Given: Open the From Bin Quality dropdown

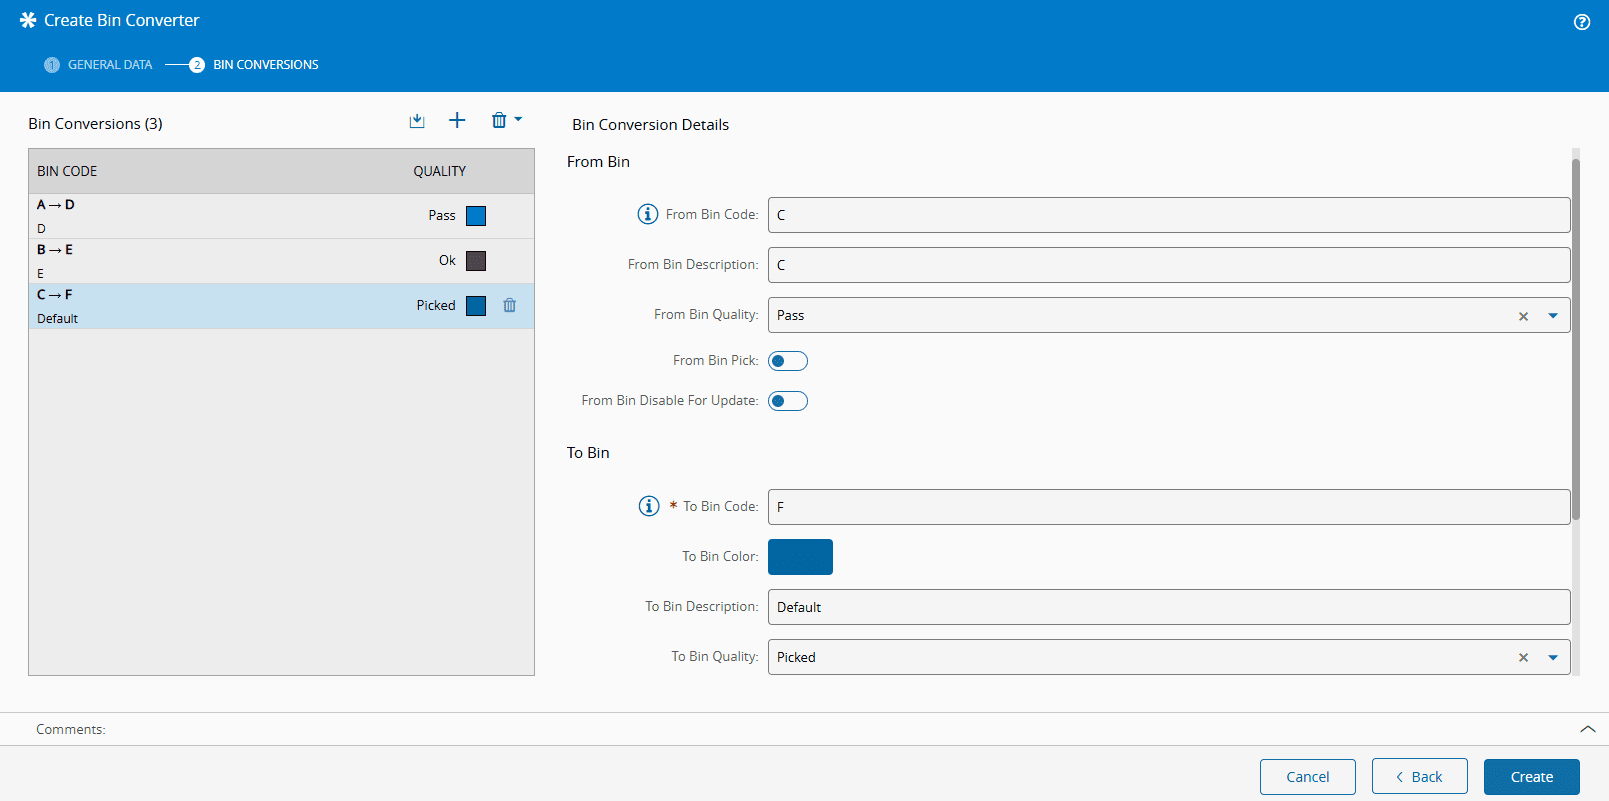Looking at the screenshot, I should [1553, 316].
